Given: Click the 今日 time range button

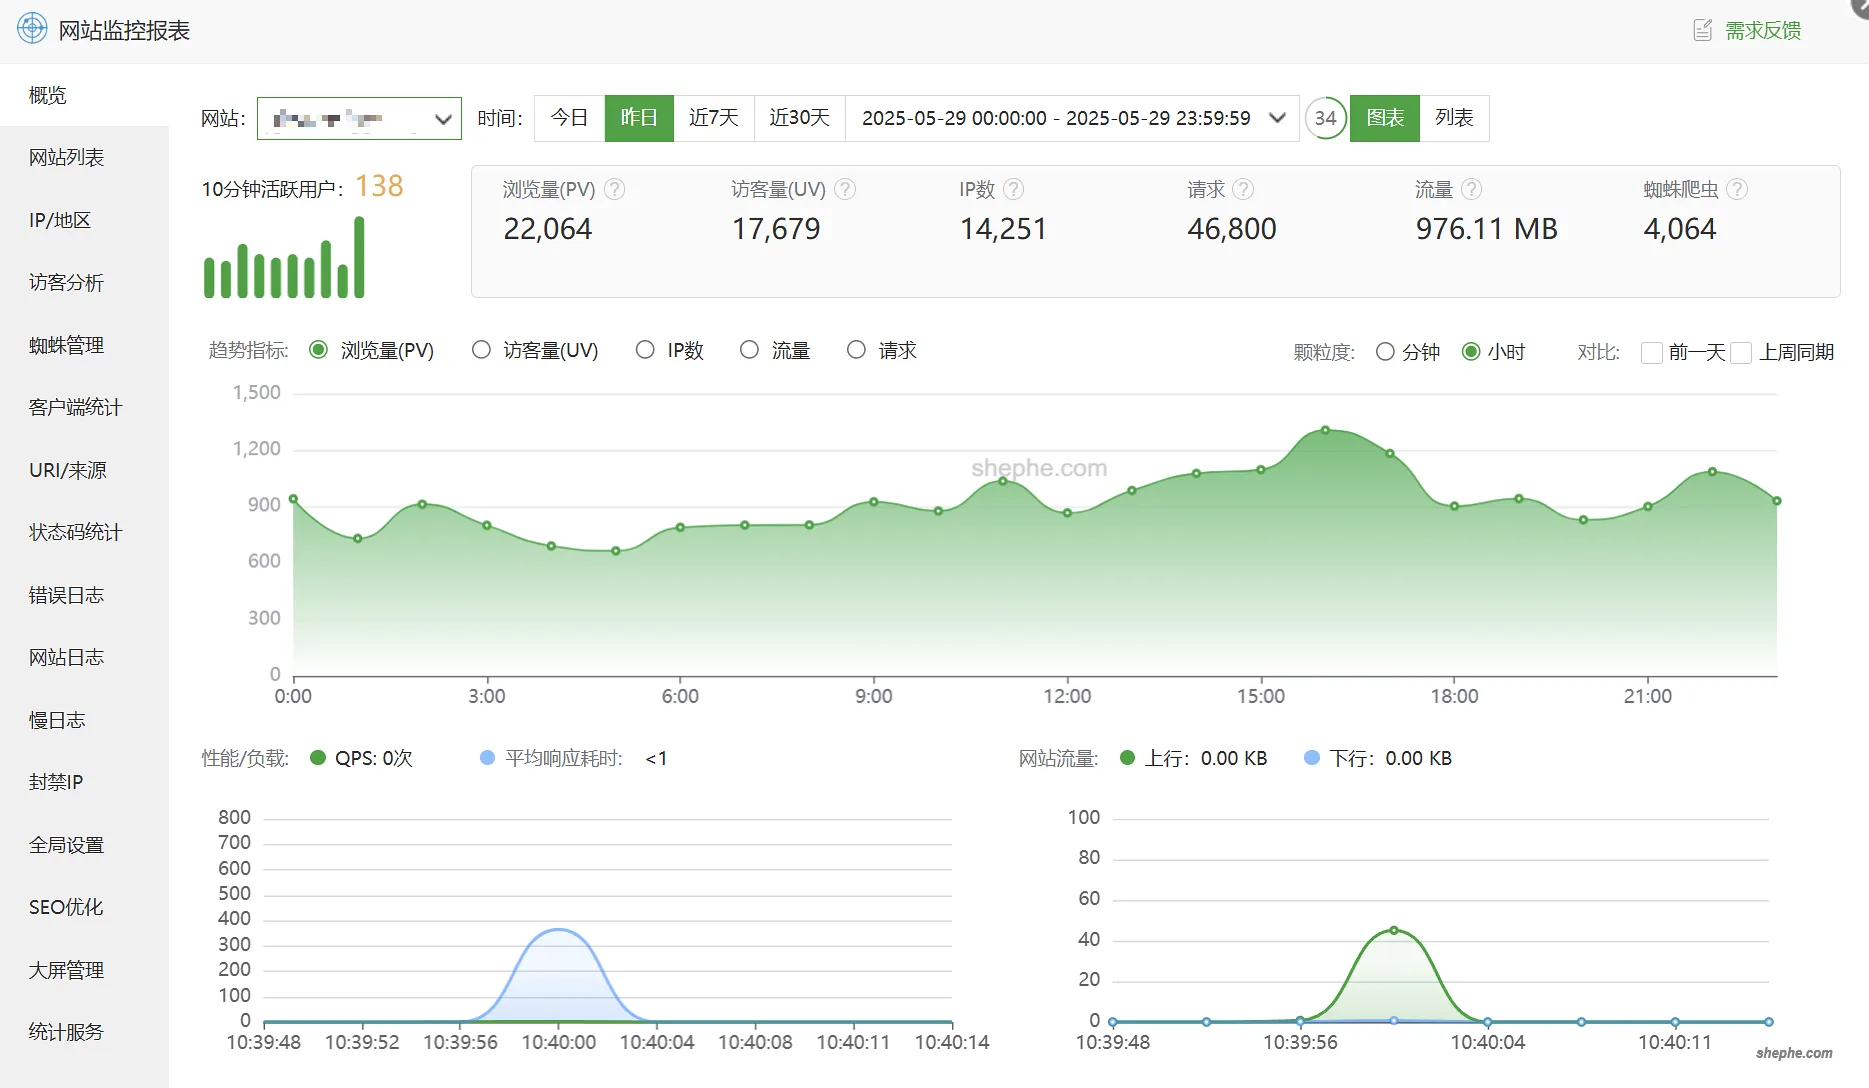Looking at the screenshot, I should pyautogui.click(x=569, y=118).
